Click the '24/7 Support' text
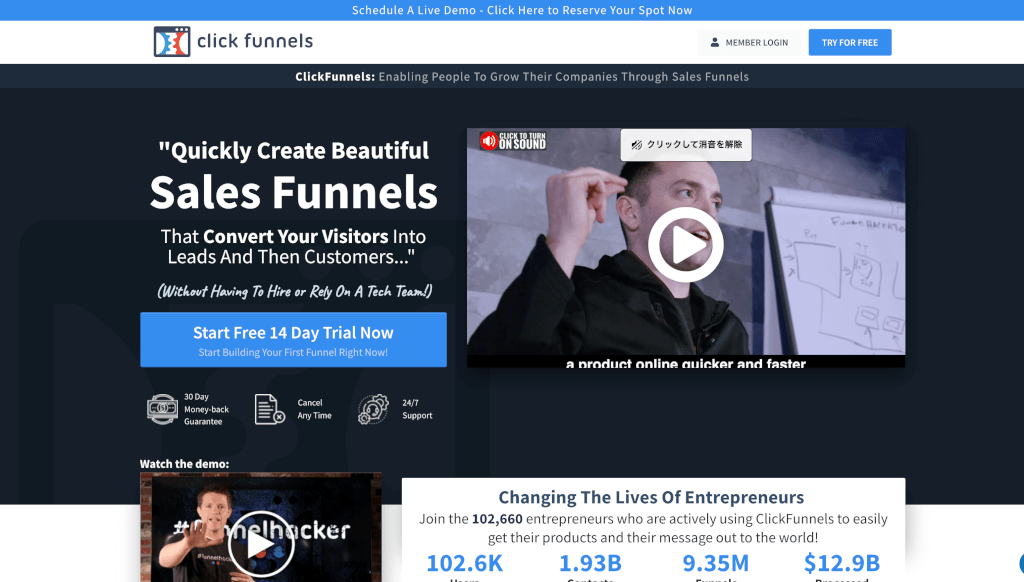Viewport: 1024px width, 582px height. [417, 410]
